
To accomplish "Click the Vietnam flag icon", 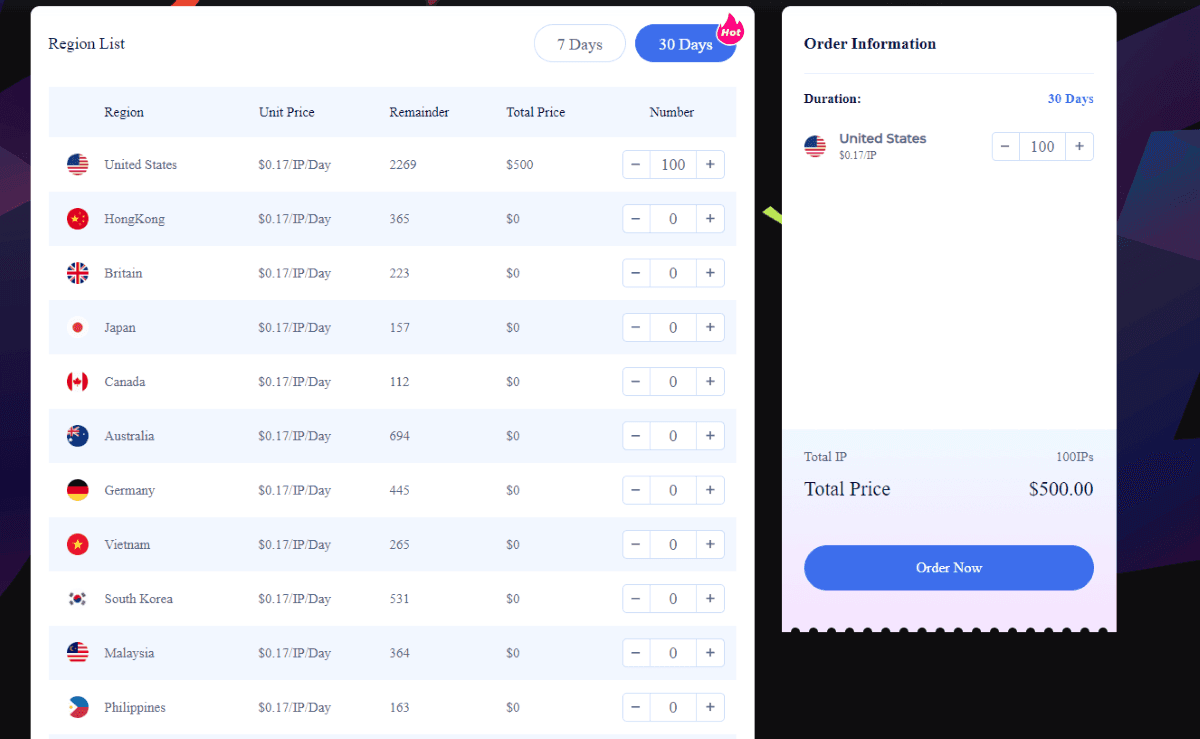I will 78,545.
